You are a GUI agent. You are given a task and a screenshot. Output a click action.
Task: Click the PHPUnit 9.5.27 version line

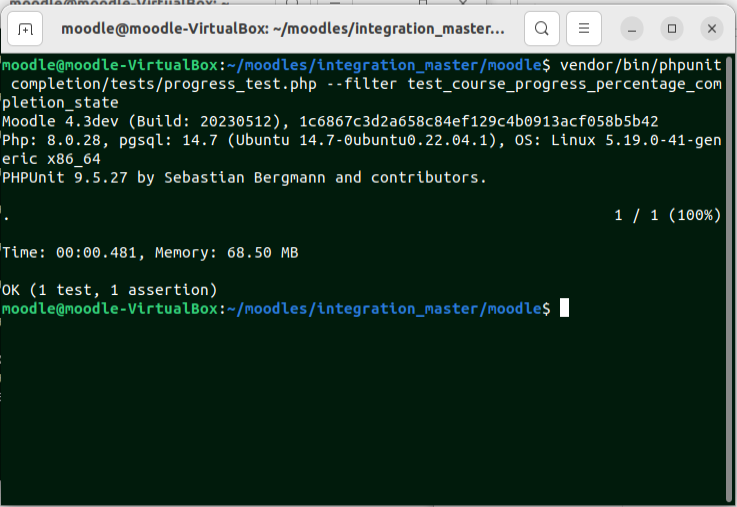[244, 178]
